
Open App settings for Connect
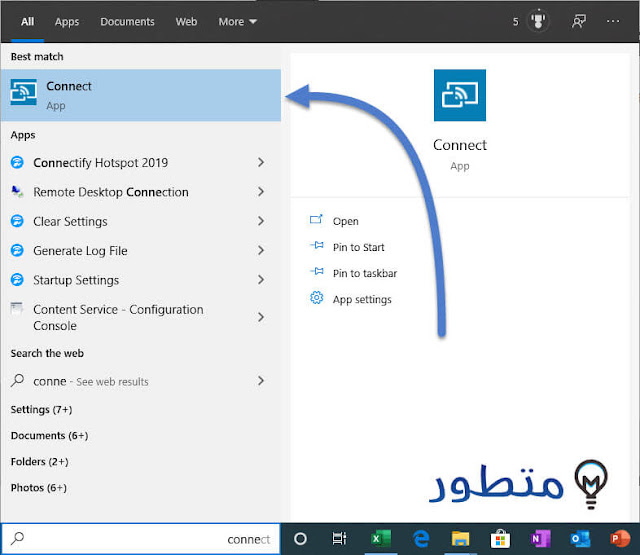[362, 299]
